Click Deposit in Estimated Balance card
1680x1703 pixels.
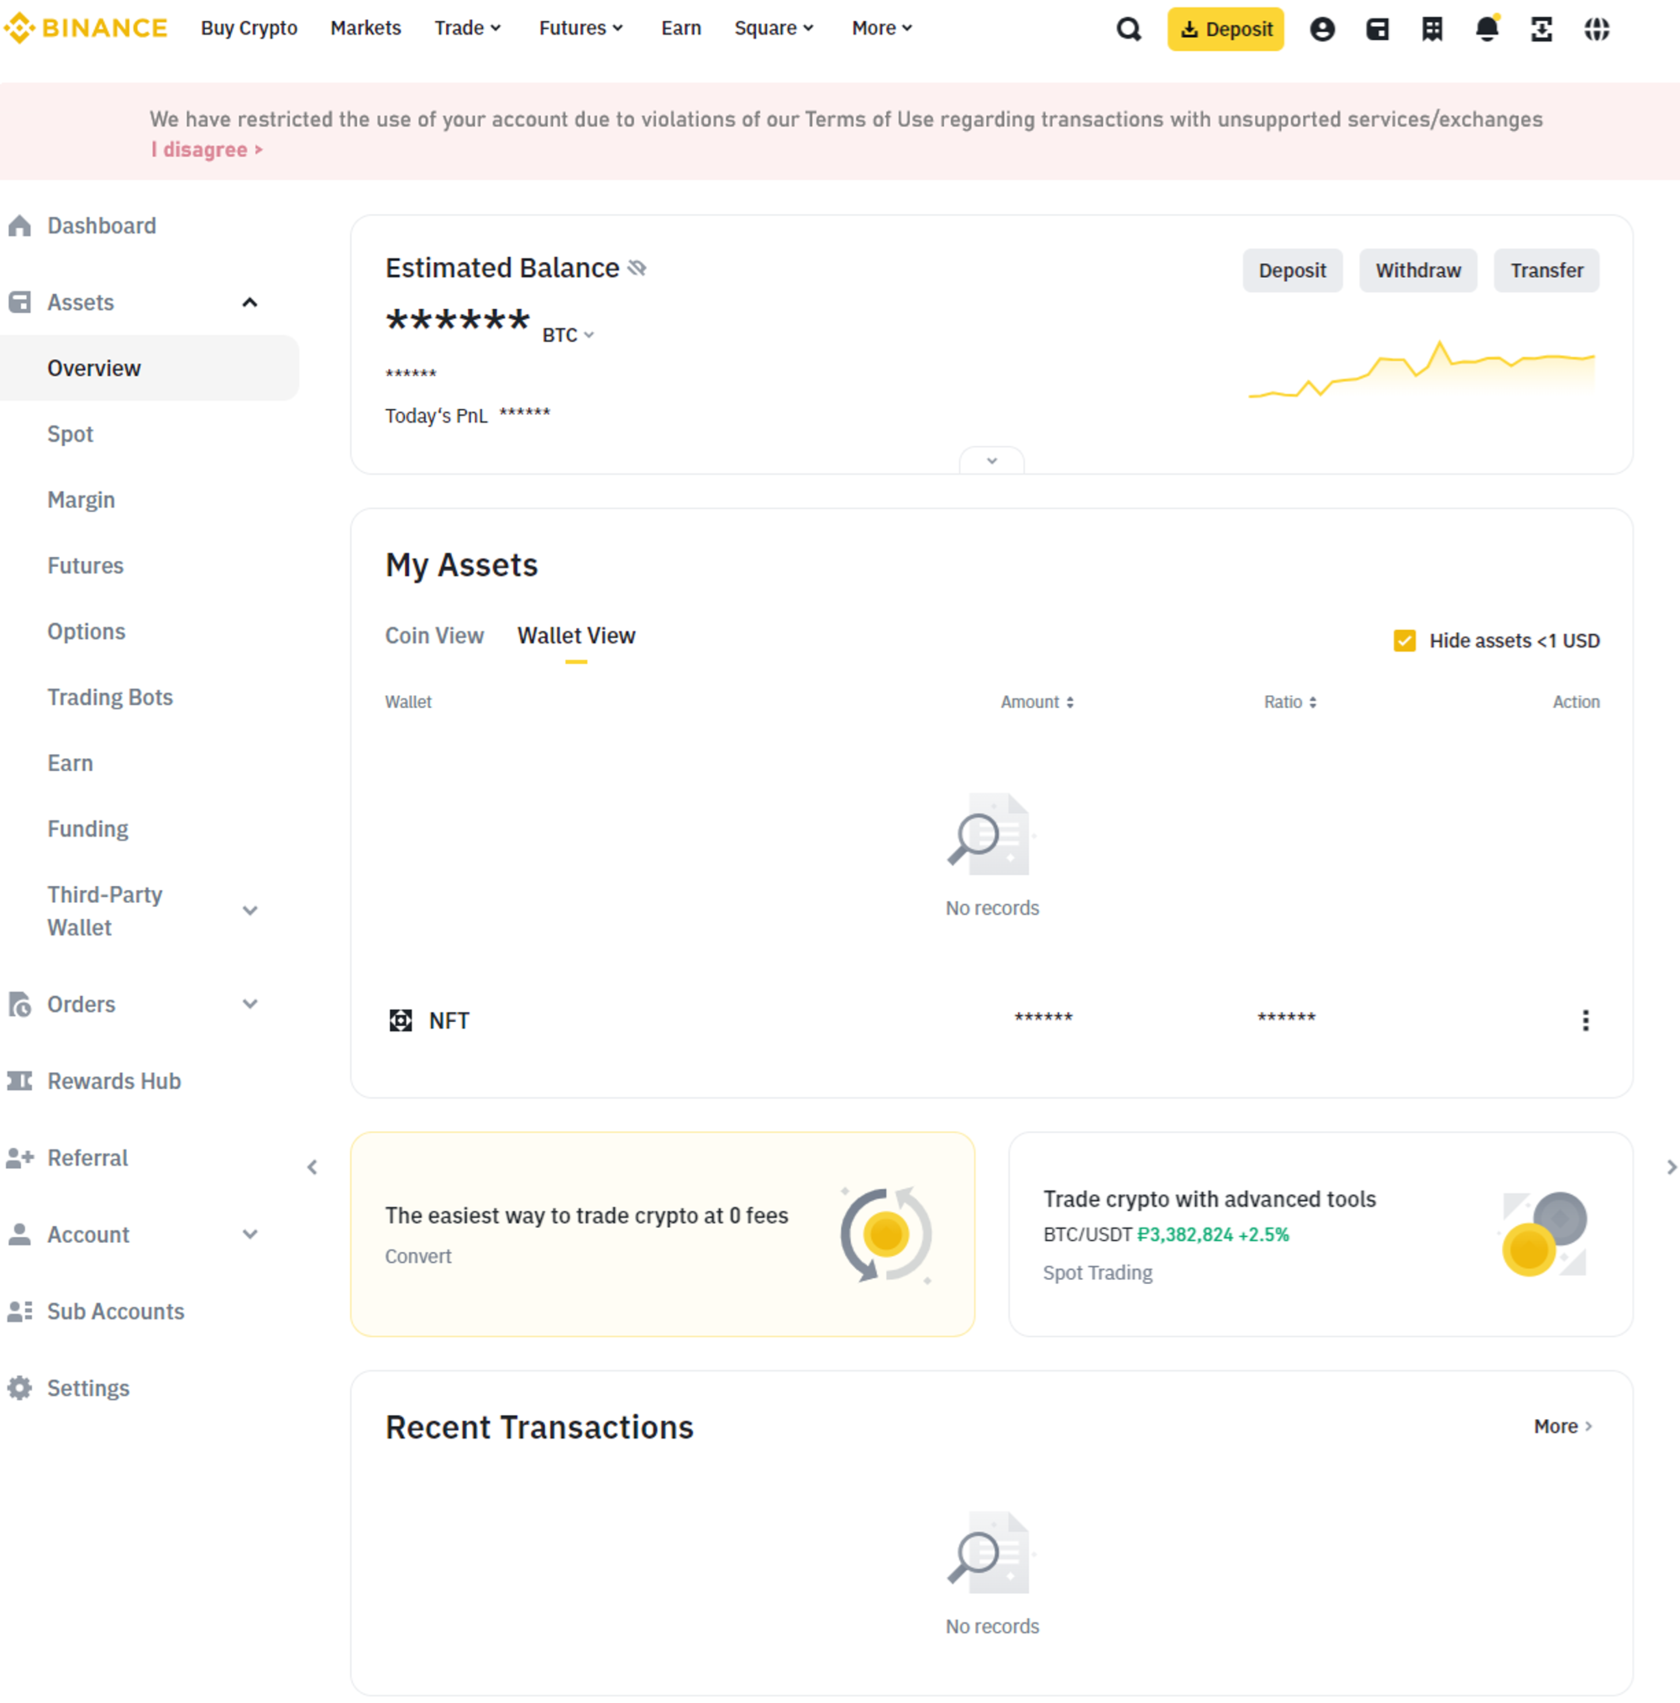pyautogui.click(x=1292, y=271)
